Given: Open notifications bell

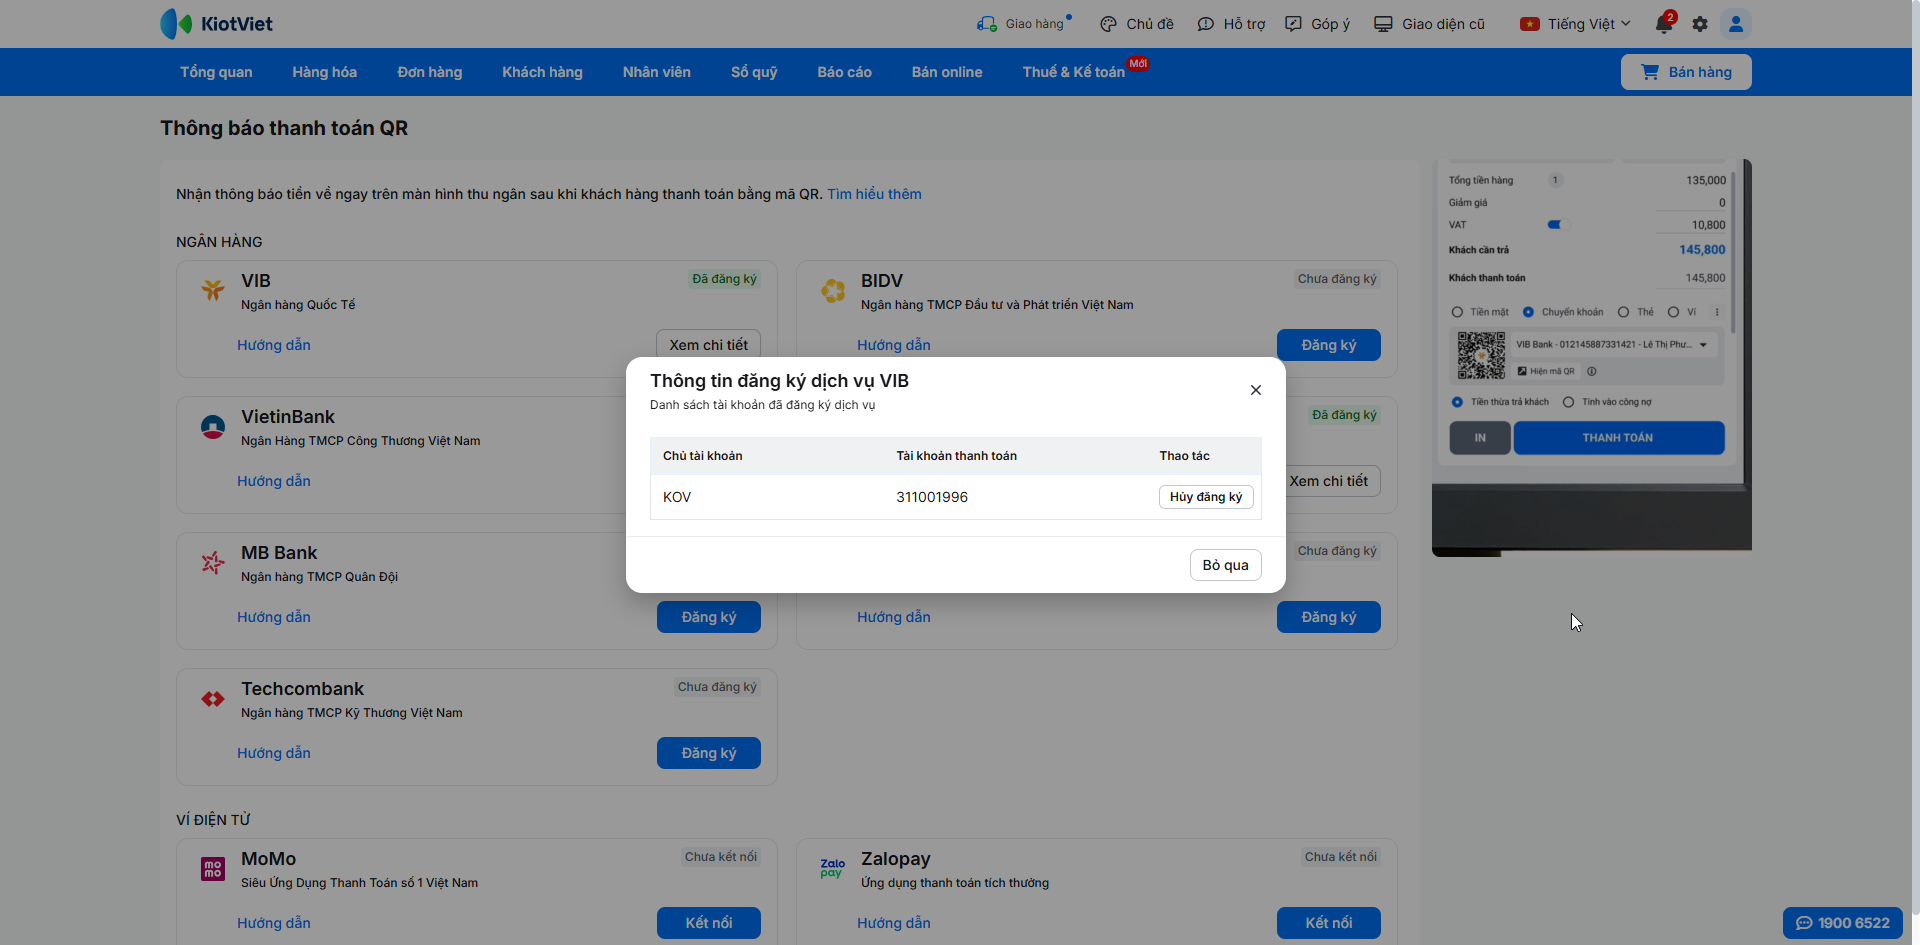Looking at the screenshot, I should 1664,24.
